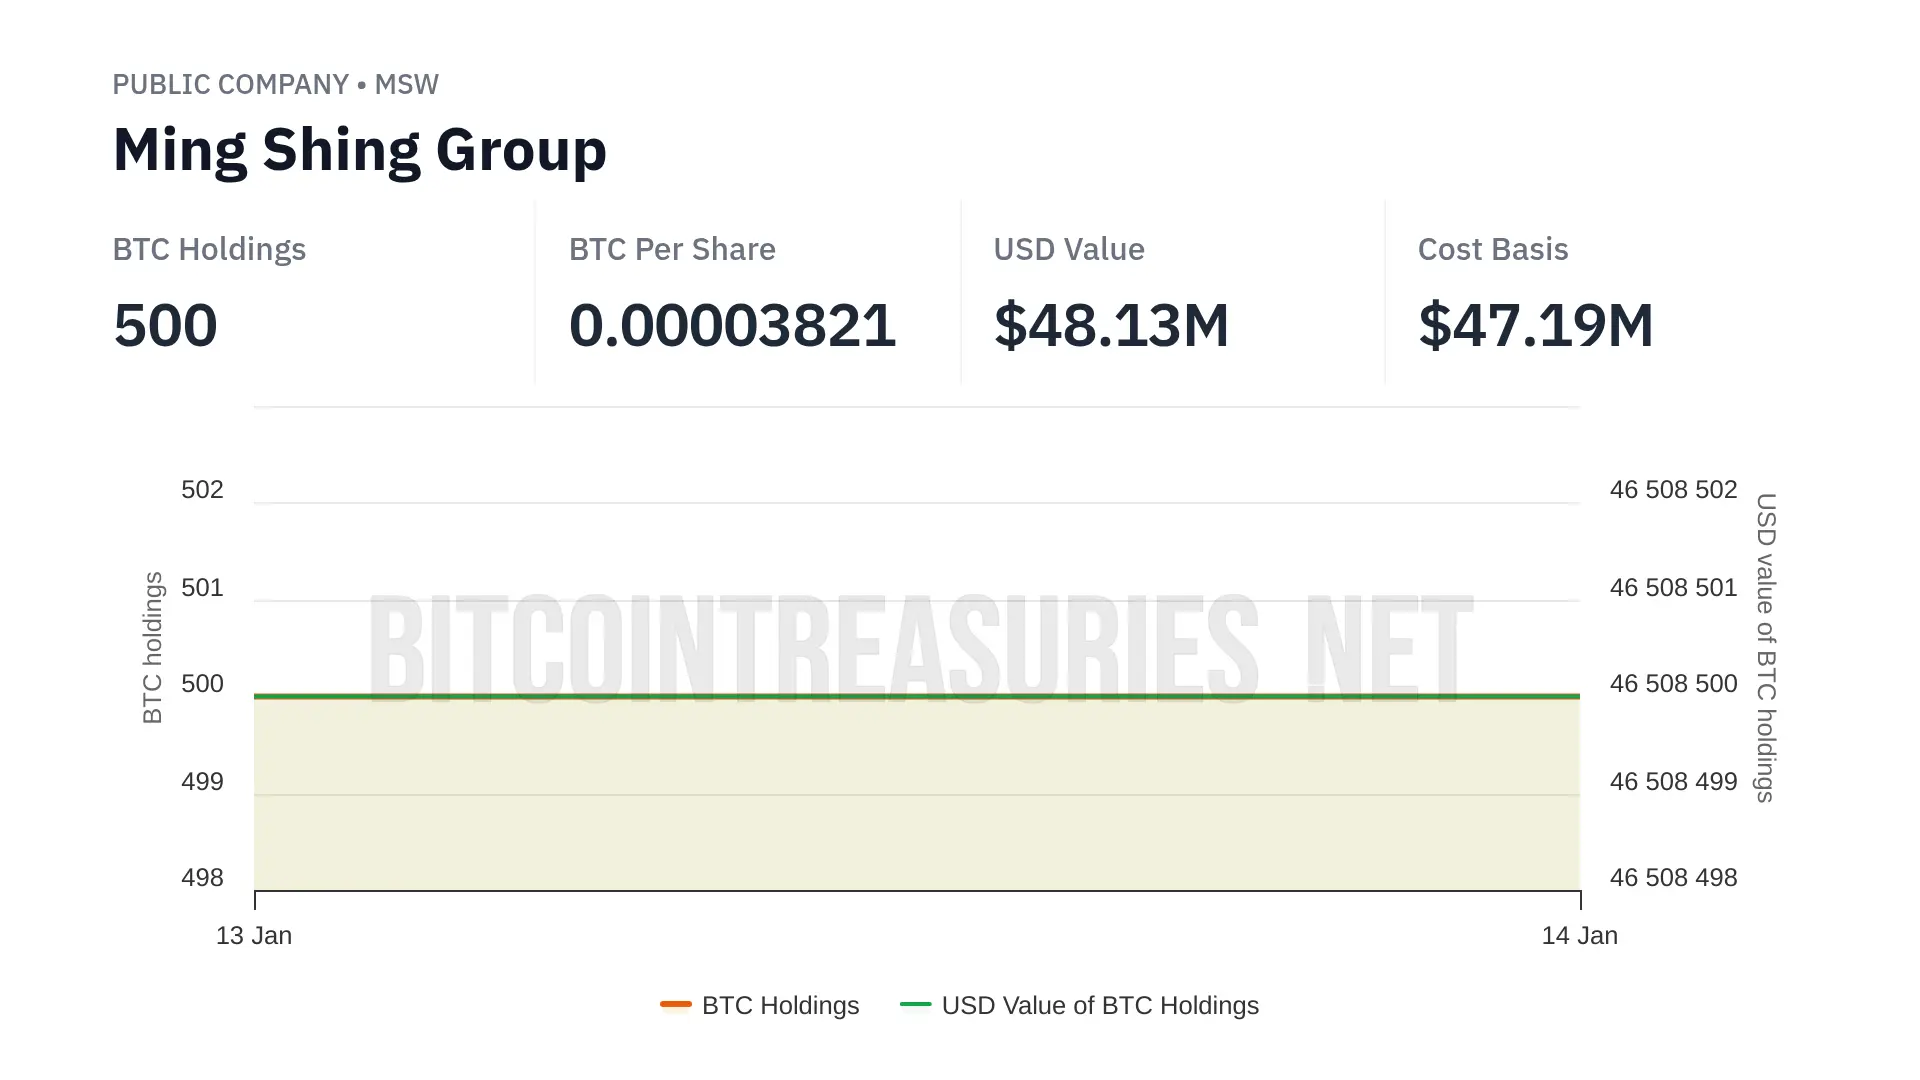Click the orange BTC Holdings legend marker
Image resolution: width=1920 pixels, height=1080 pixels.
pyautogui.click(x=676, y=1004)
